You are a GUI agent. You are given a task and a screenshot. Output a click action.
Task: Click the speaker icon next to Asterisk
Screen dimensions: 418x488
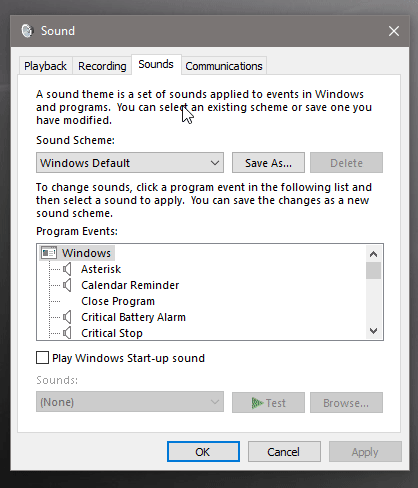tap(67, 269)
